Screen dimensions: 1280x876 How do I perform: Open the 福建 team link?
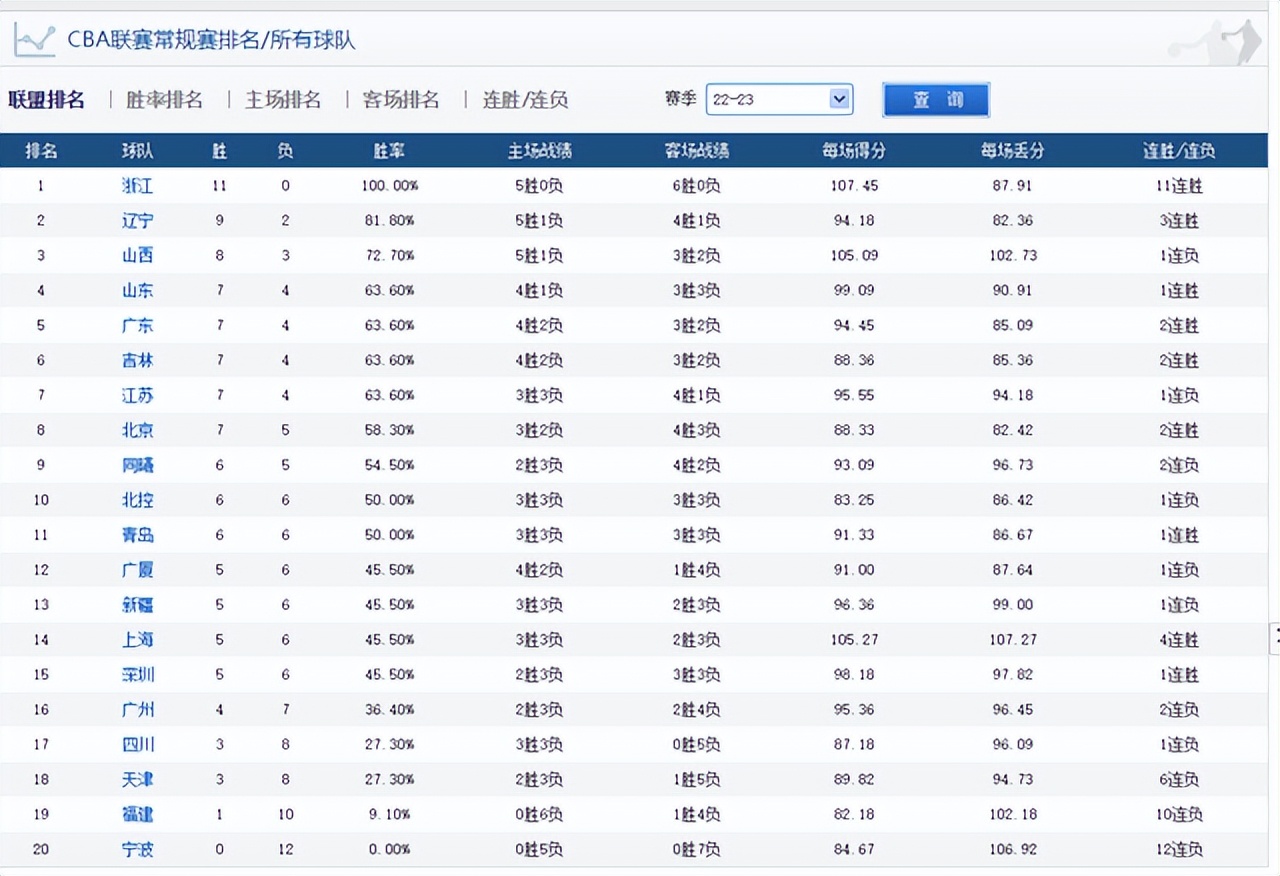137,814
